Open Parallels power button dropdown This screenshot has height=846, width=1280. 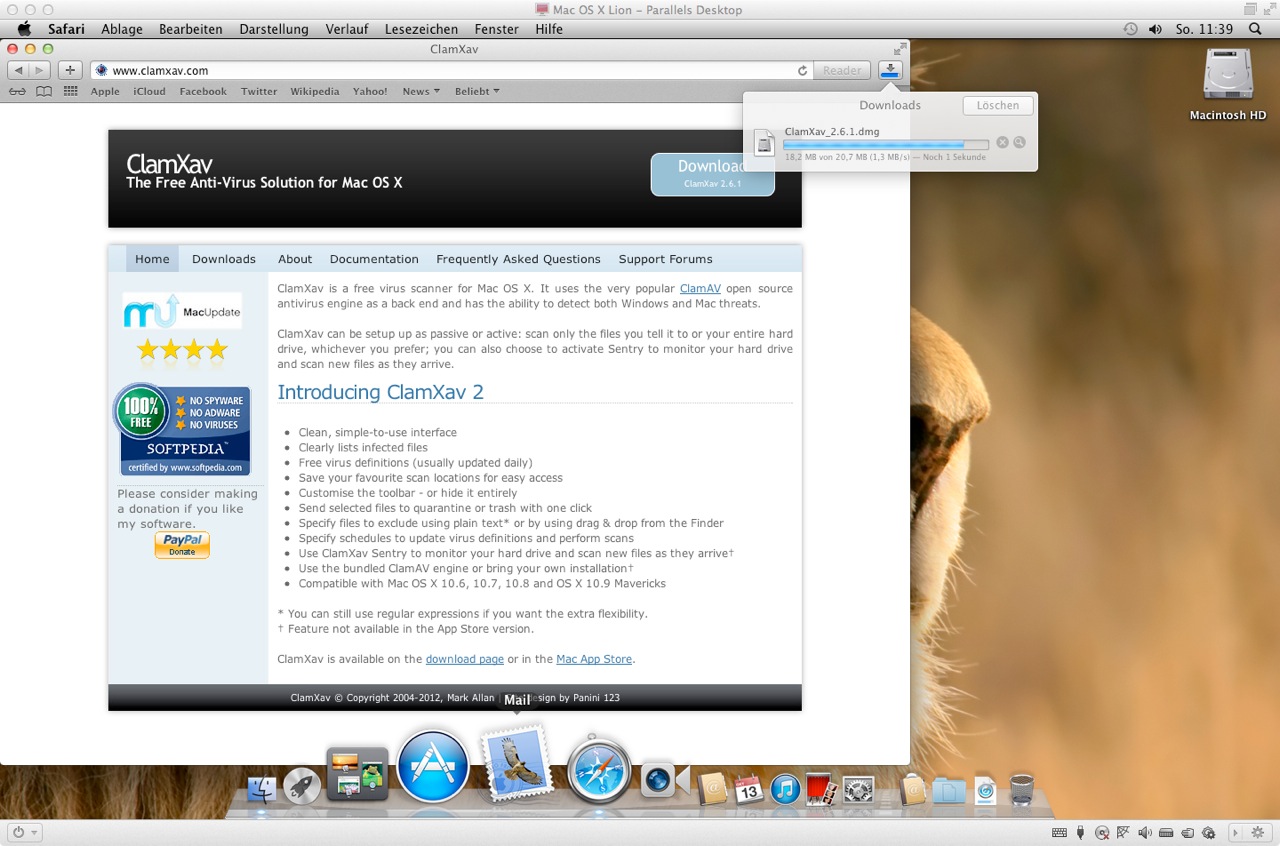coord(24,832)
